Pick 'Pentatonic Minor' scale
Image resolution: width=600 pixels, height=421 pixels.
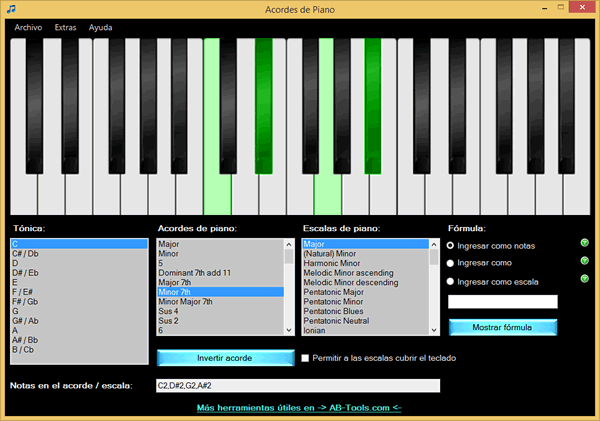[x=366, y=302]
